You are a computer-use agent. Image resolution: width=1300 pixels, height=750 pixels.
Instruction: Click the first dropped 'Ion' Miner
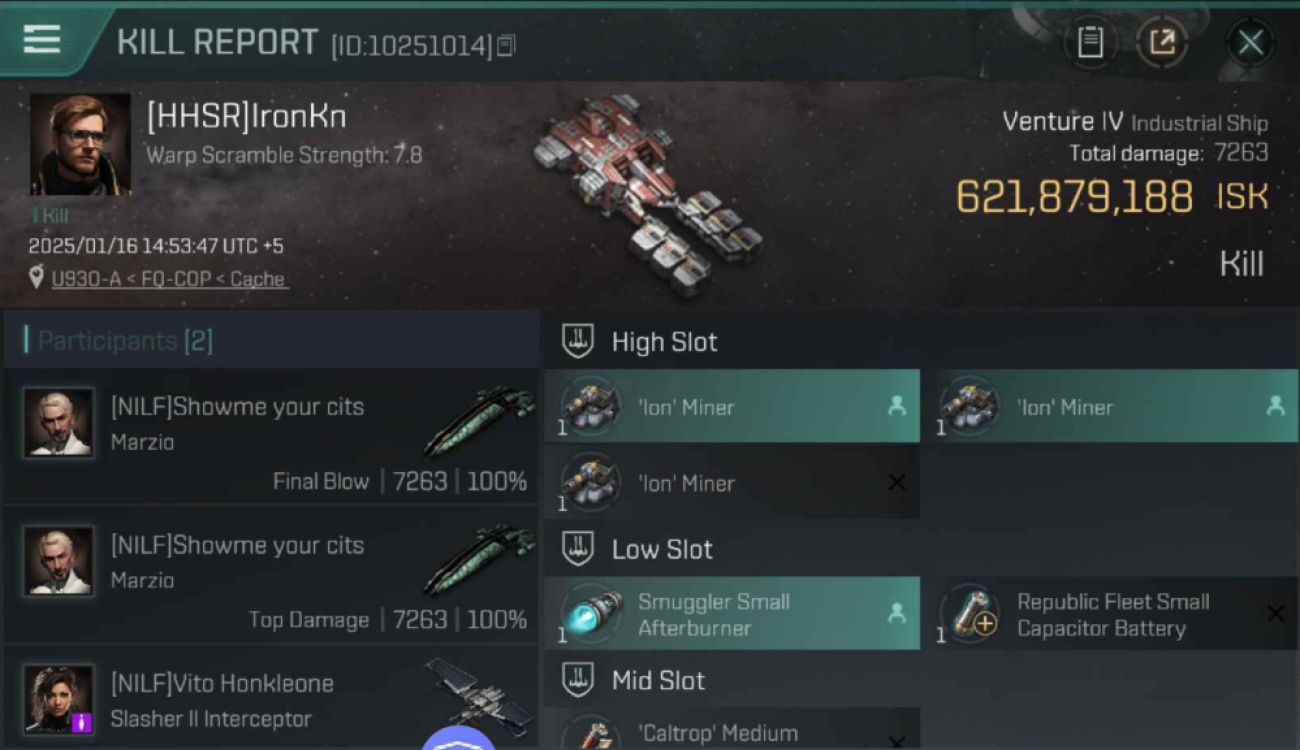[732, 406]
